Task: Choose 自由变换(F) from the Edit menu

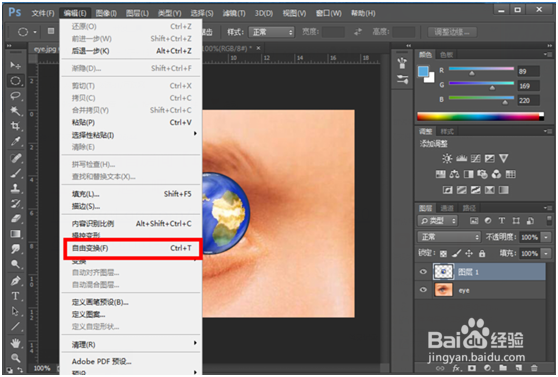Action: pos(132,248)
